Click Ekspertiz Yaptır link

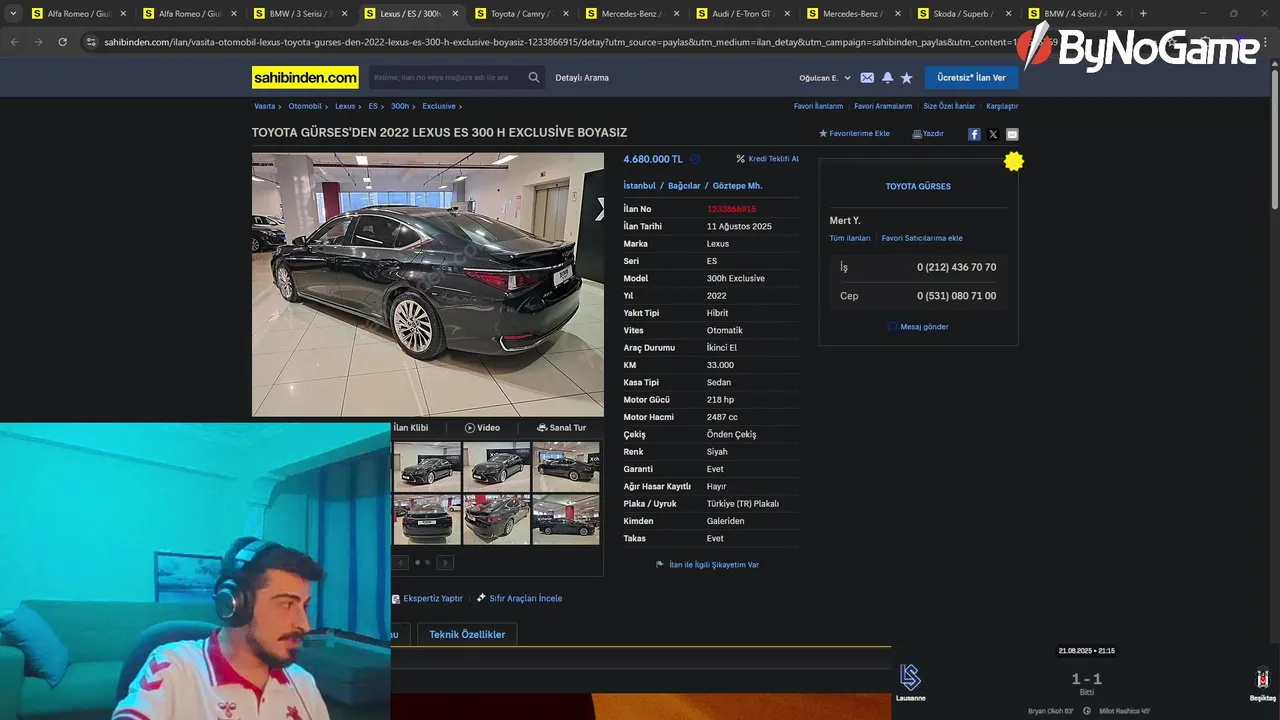click(x=427, y=599)
